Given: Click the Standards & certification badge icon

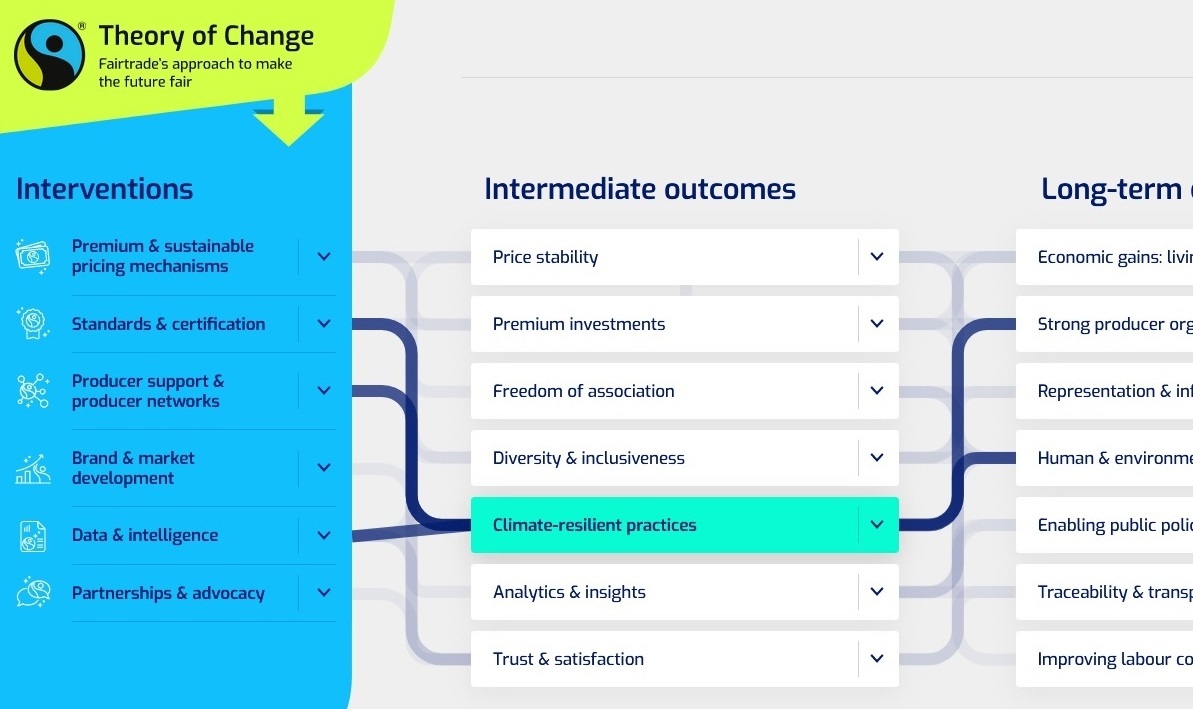Looking at the screenshot, I should (33, 323).
